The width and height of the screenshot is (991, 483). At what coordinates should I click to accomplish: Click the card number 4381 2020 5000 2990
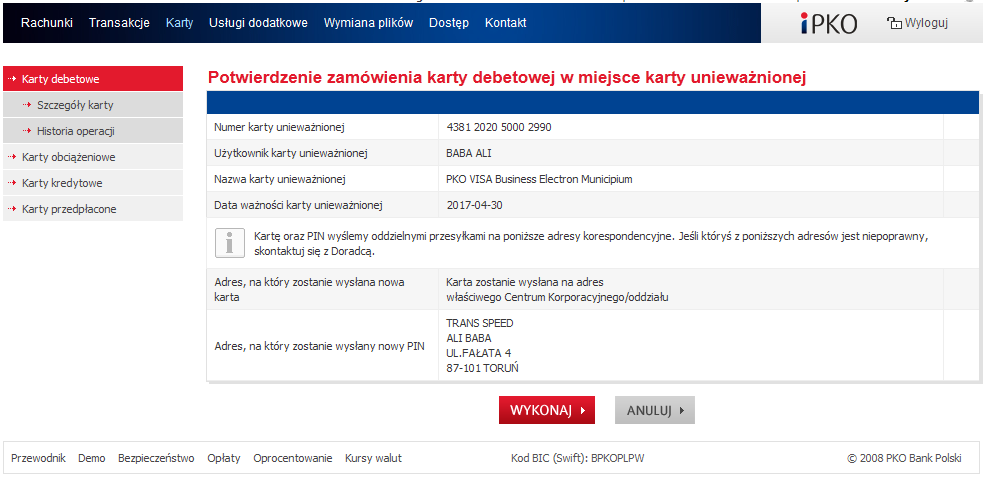point(499,127)
